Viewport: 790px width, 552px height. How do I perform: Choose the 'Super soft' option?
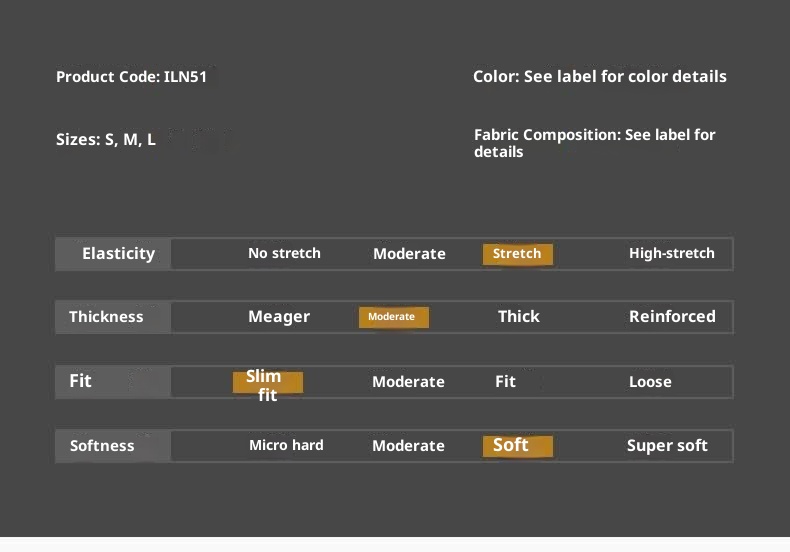[667, 446]
